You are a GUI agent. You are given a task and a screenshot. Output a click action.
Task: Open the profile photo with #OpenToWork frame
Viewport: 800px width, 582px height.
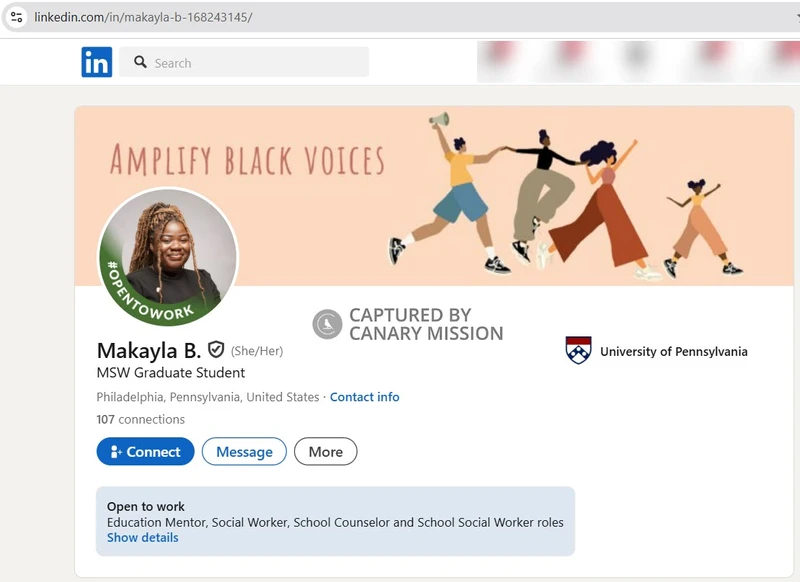[x=168, y=256]
